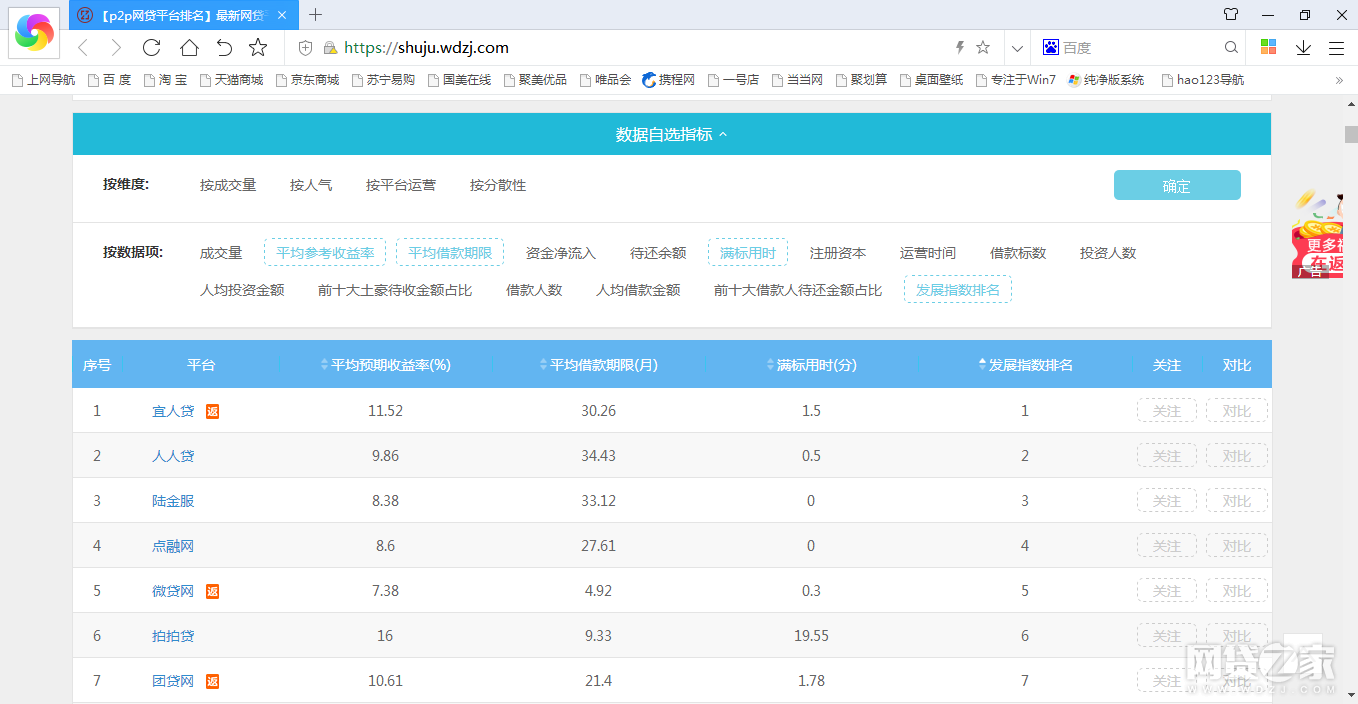Open the 宜人贷 platform link
The height and width of the screenshot is (704, 1358).
(173, 411)
